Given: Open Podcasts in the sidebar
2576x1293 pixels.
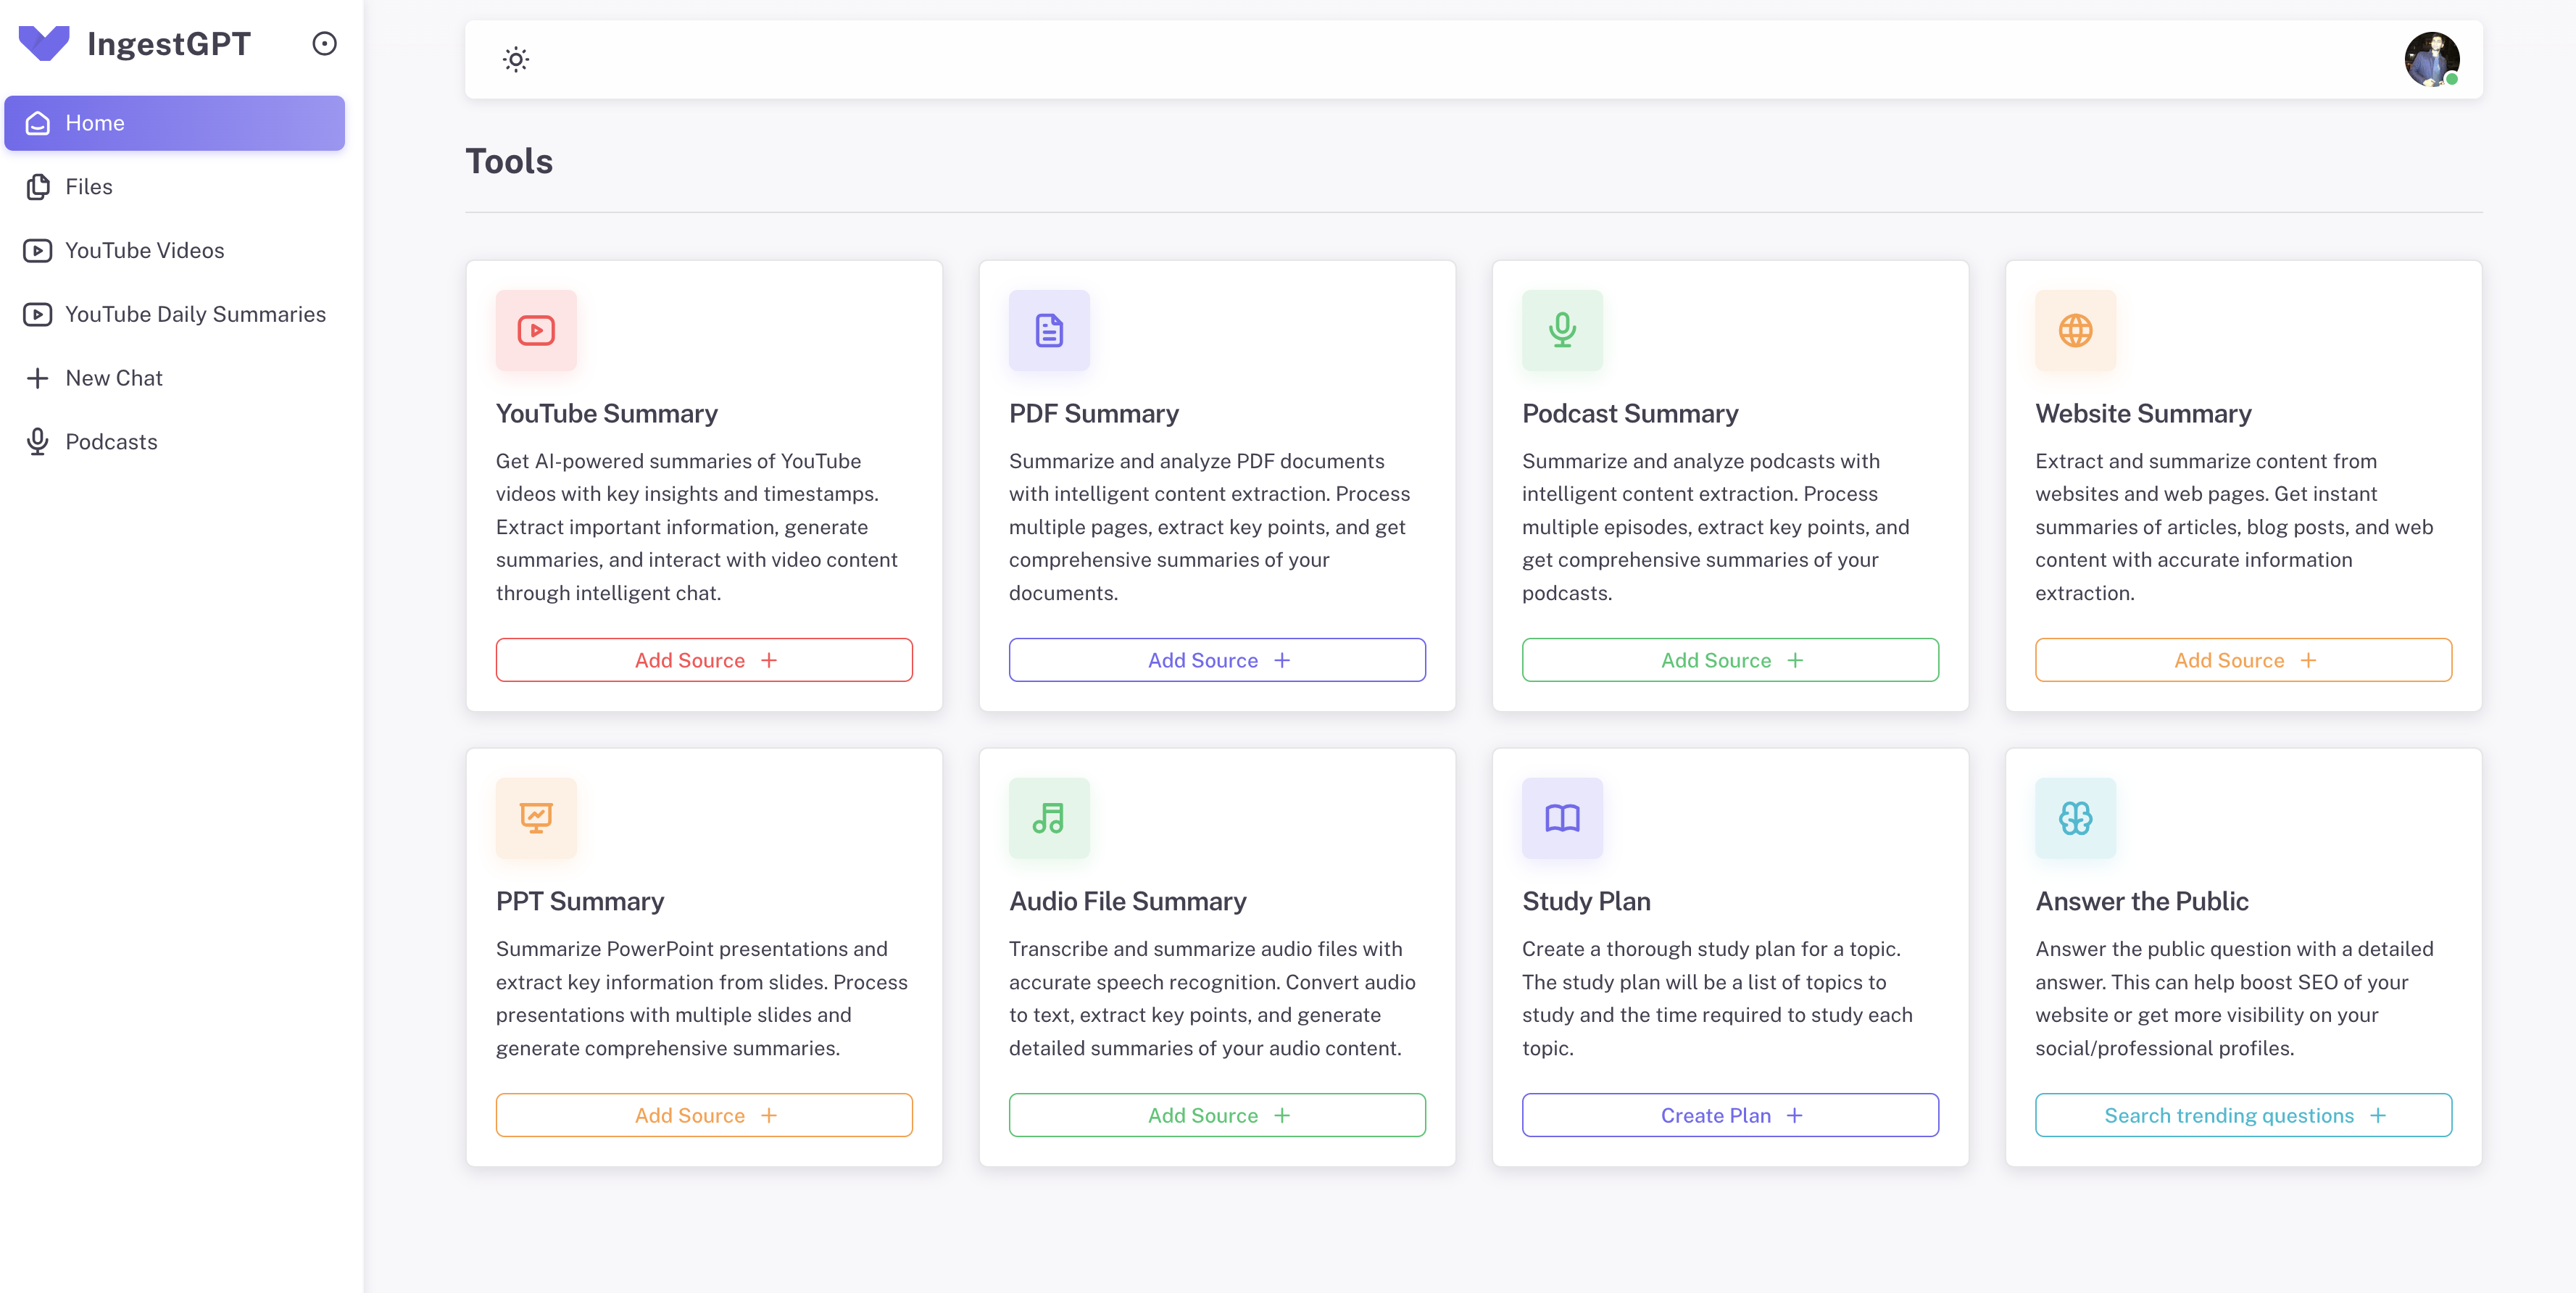Looking at the screenshot, I should (111, 442).
